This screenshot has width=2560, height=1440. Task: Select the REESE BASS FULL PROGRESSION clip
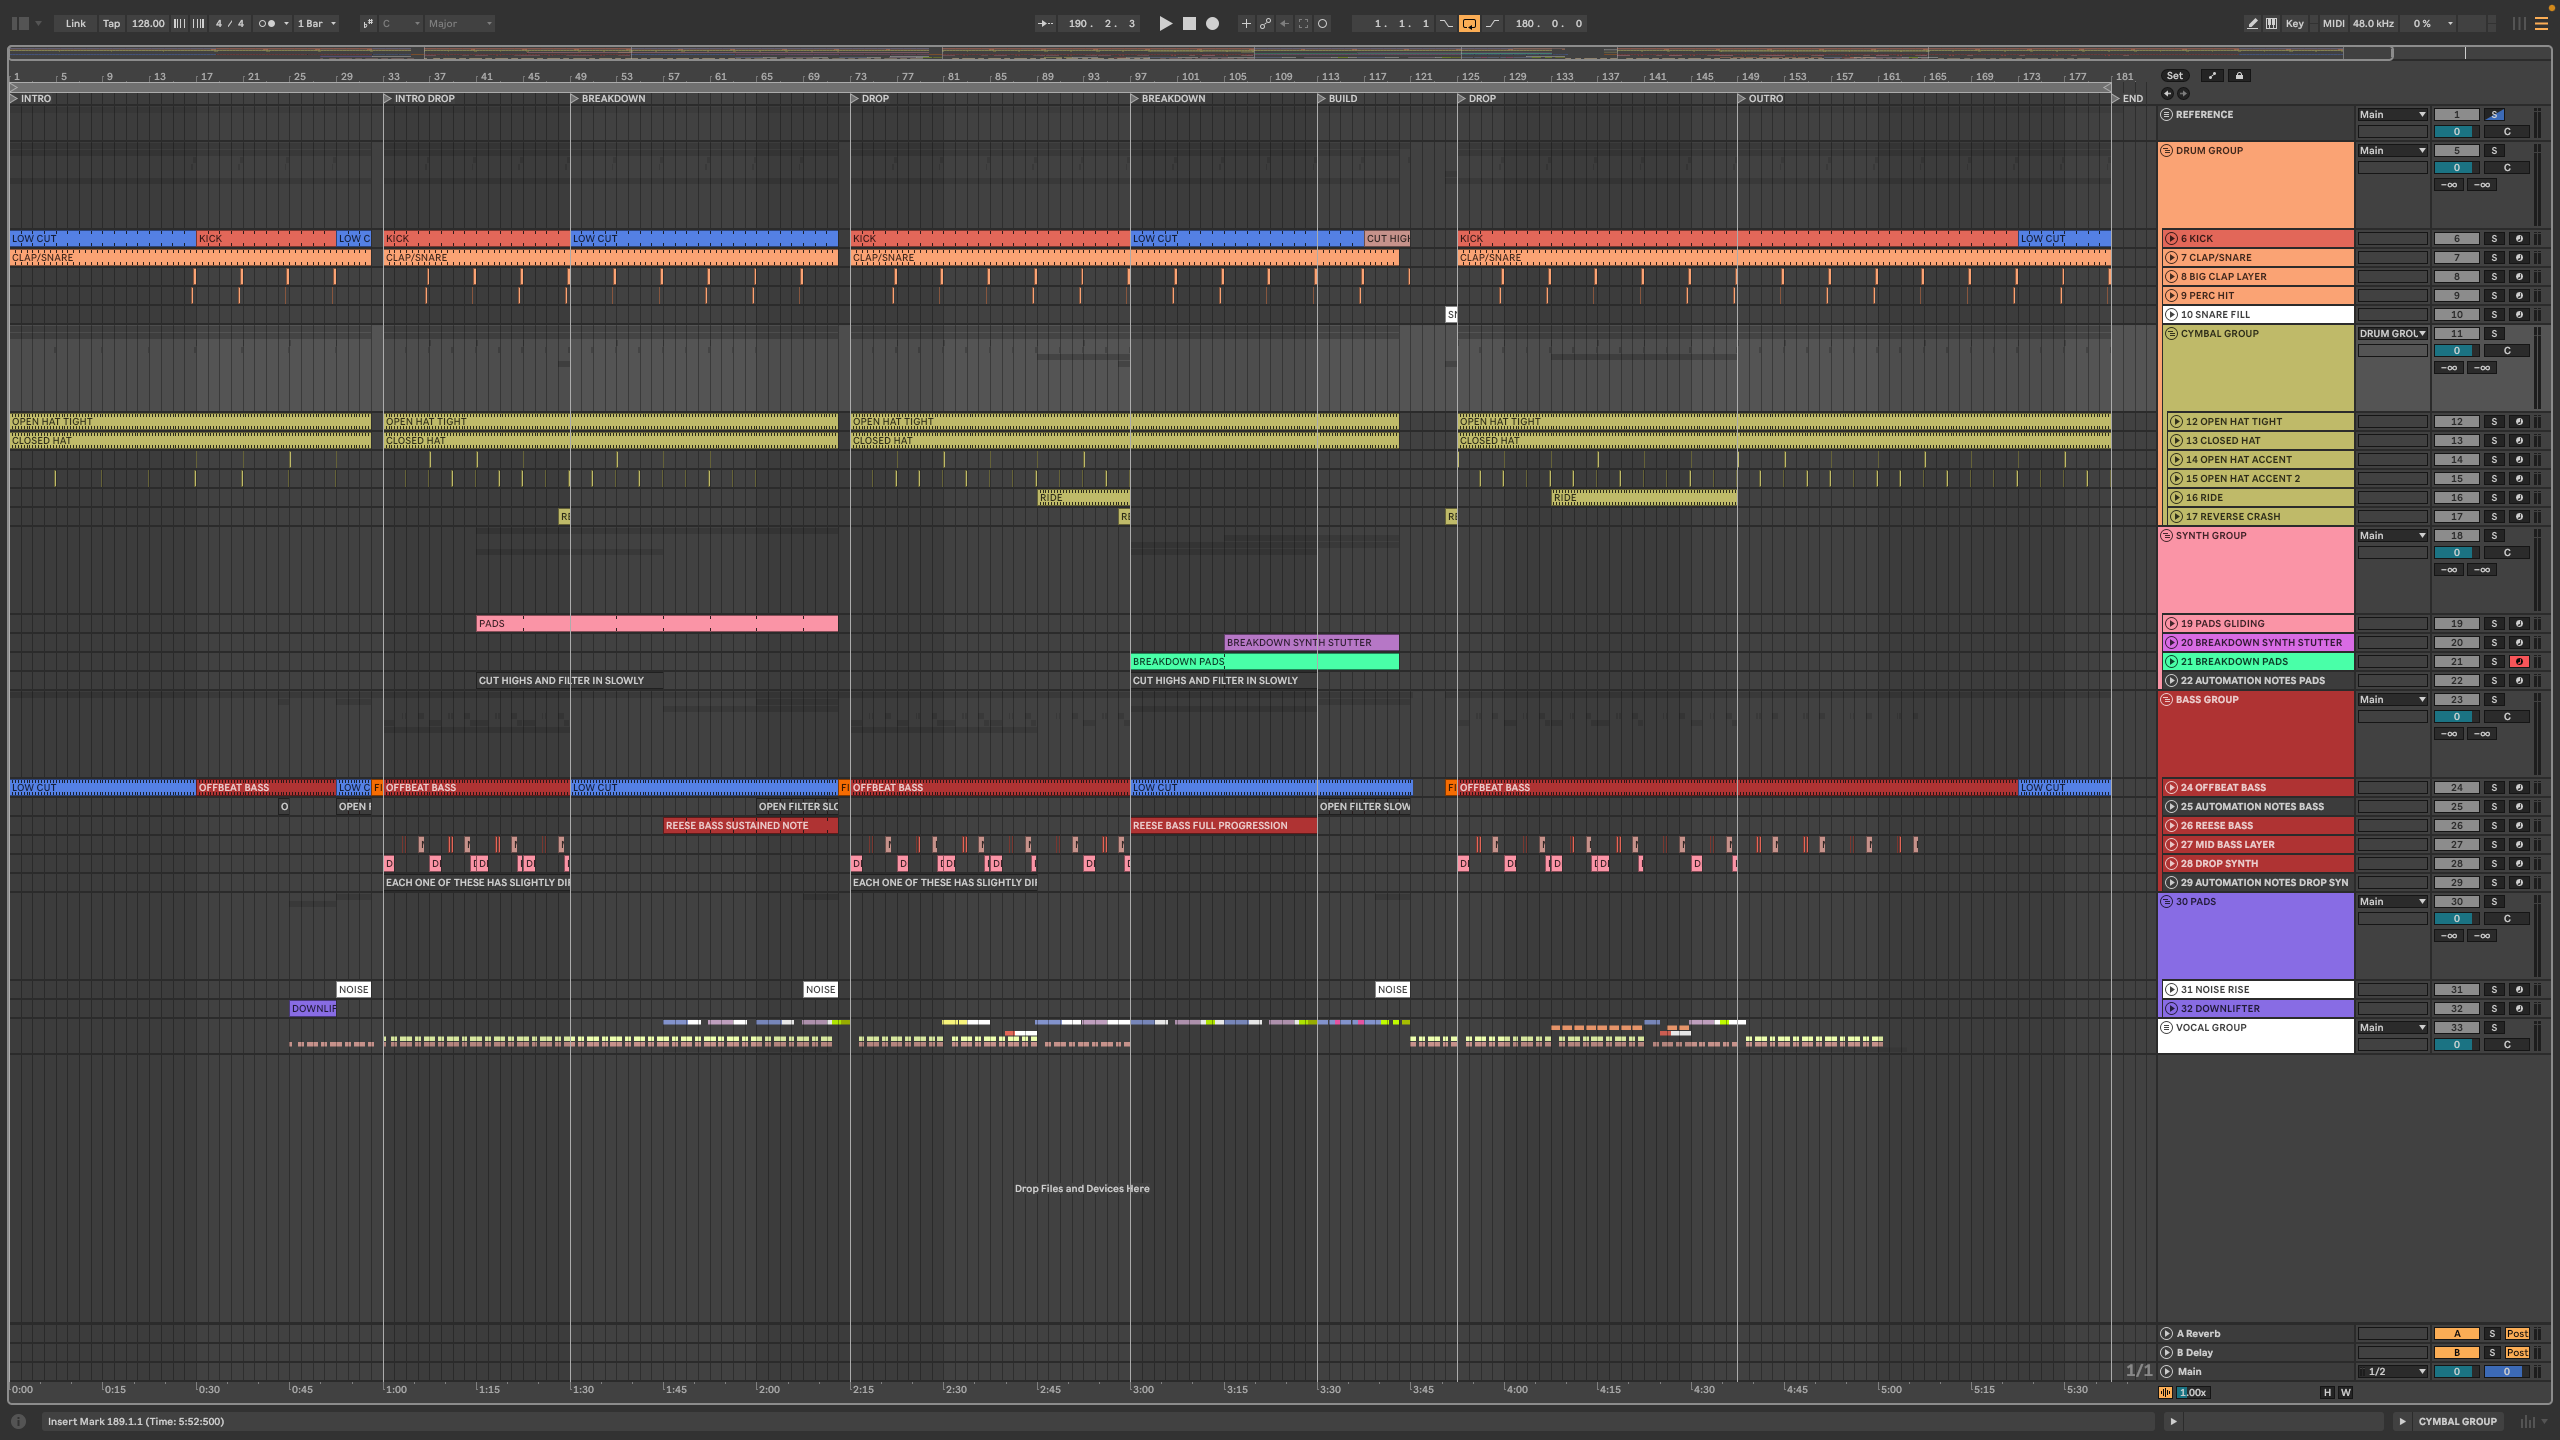1223,826
